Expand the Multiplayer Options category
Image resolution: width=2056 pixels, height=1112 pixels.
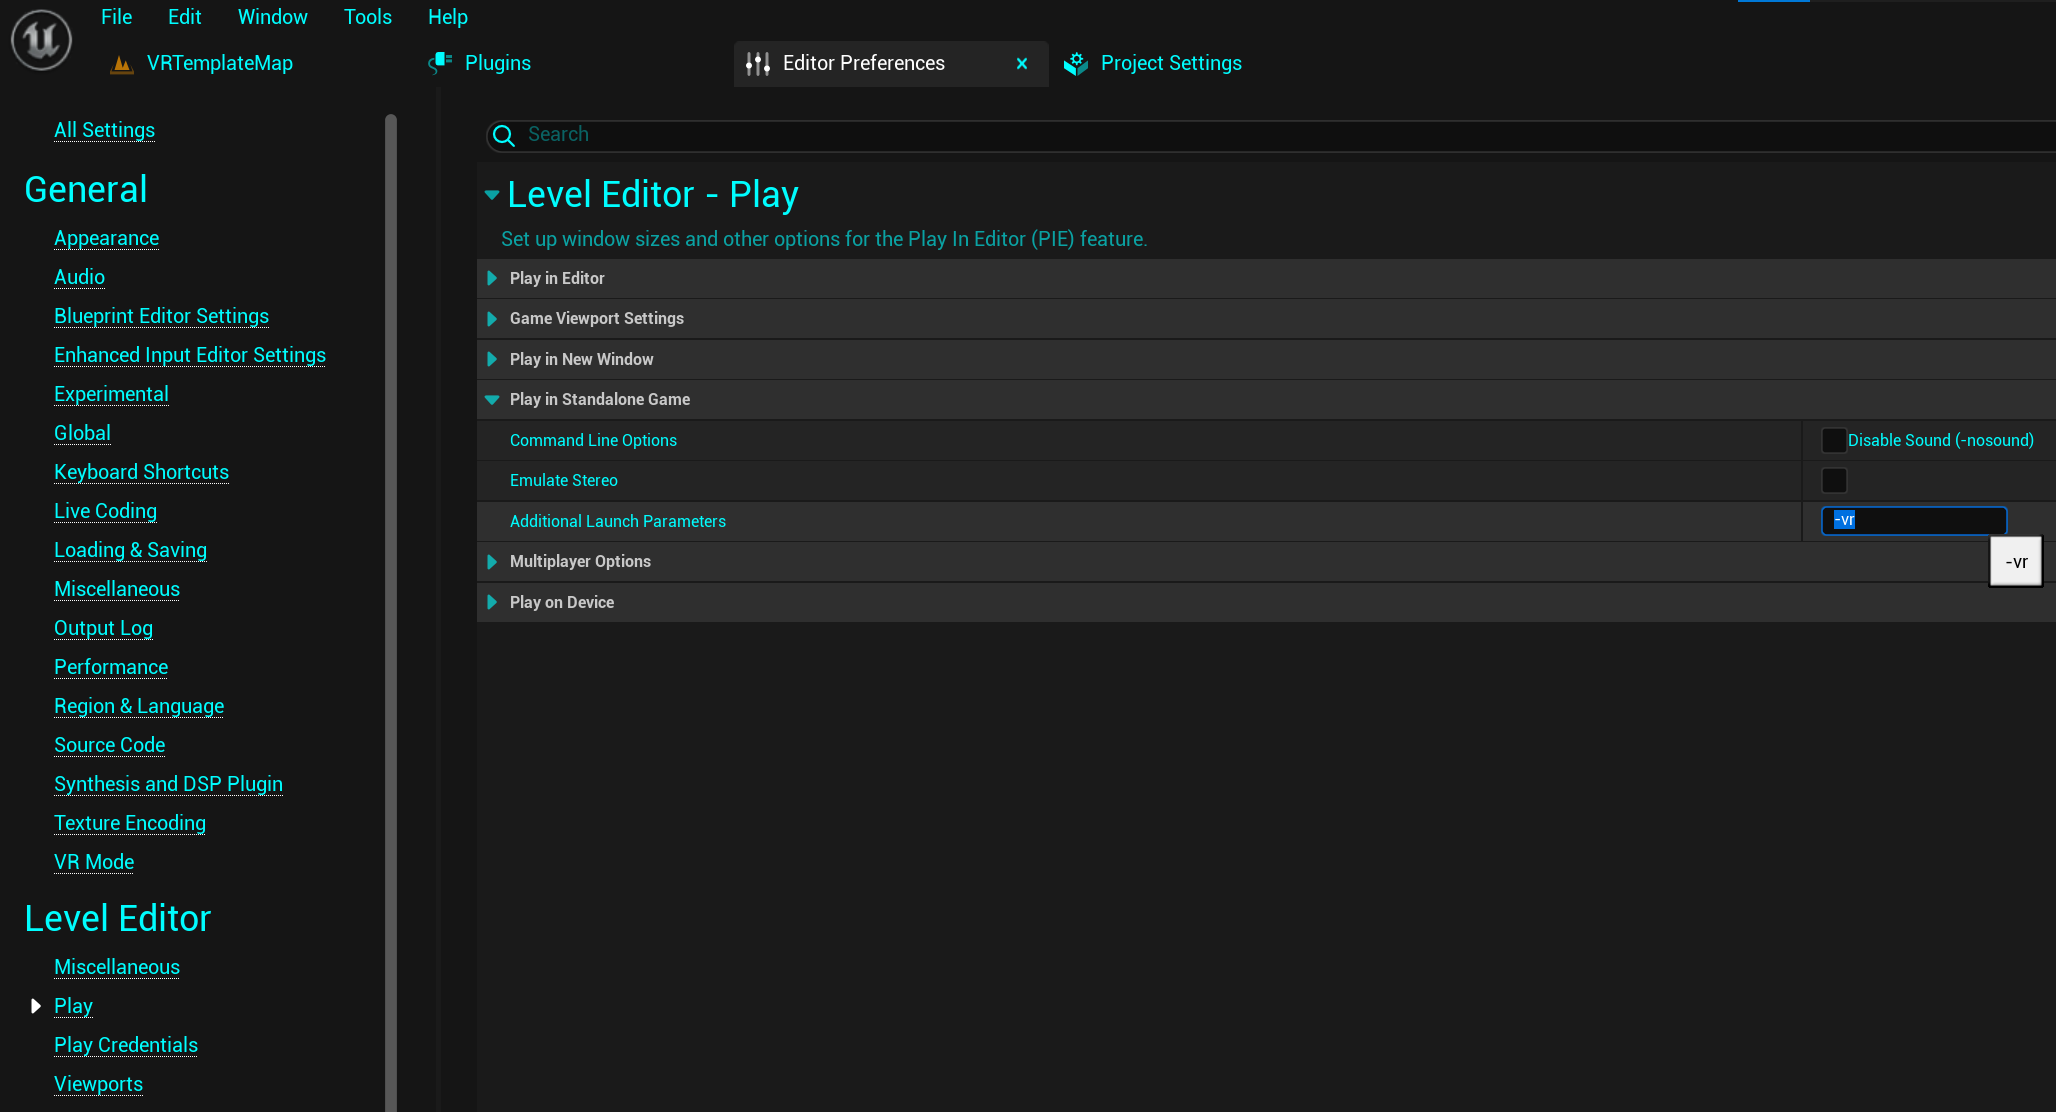492,561
